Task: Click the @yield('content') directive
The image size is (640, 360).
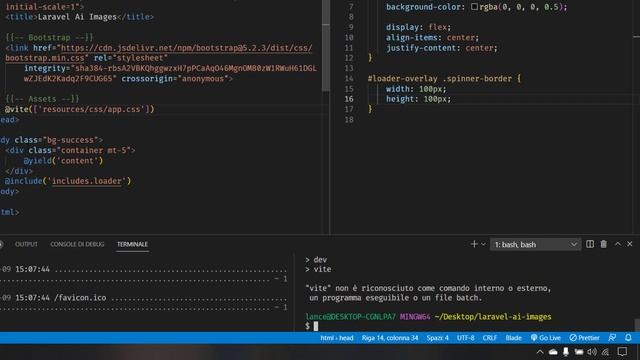Action: coord(63,161)
